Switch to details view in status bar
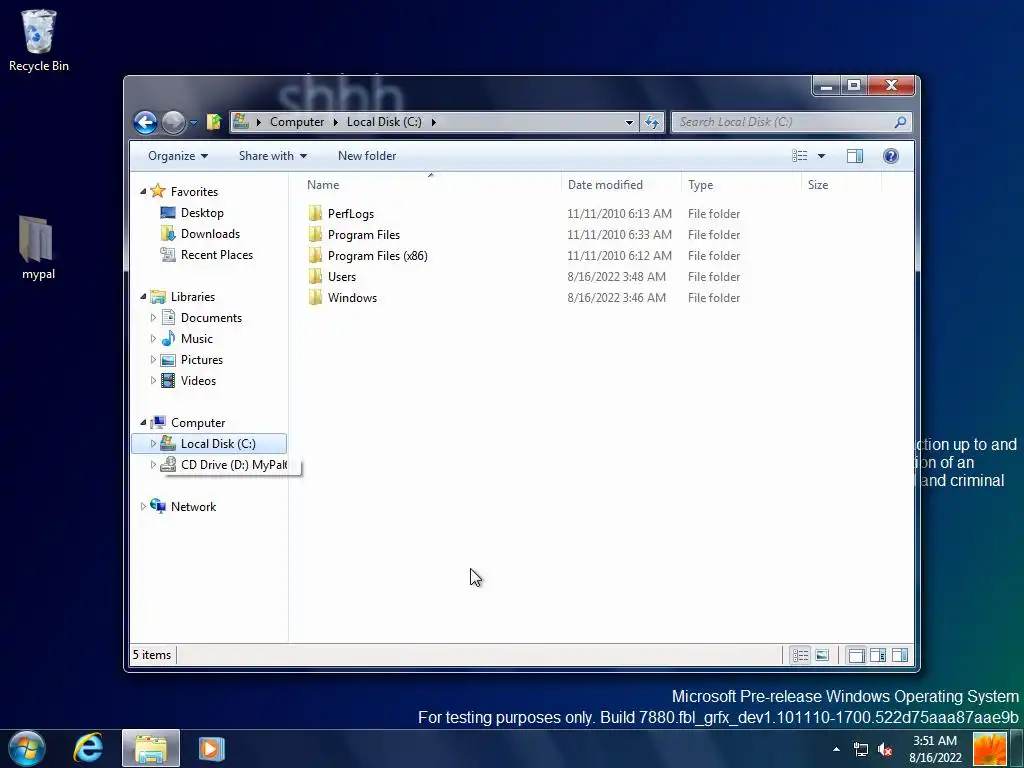1024x768 pixels. click(x=801, y=655)
